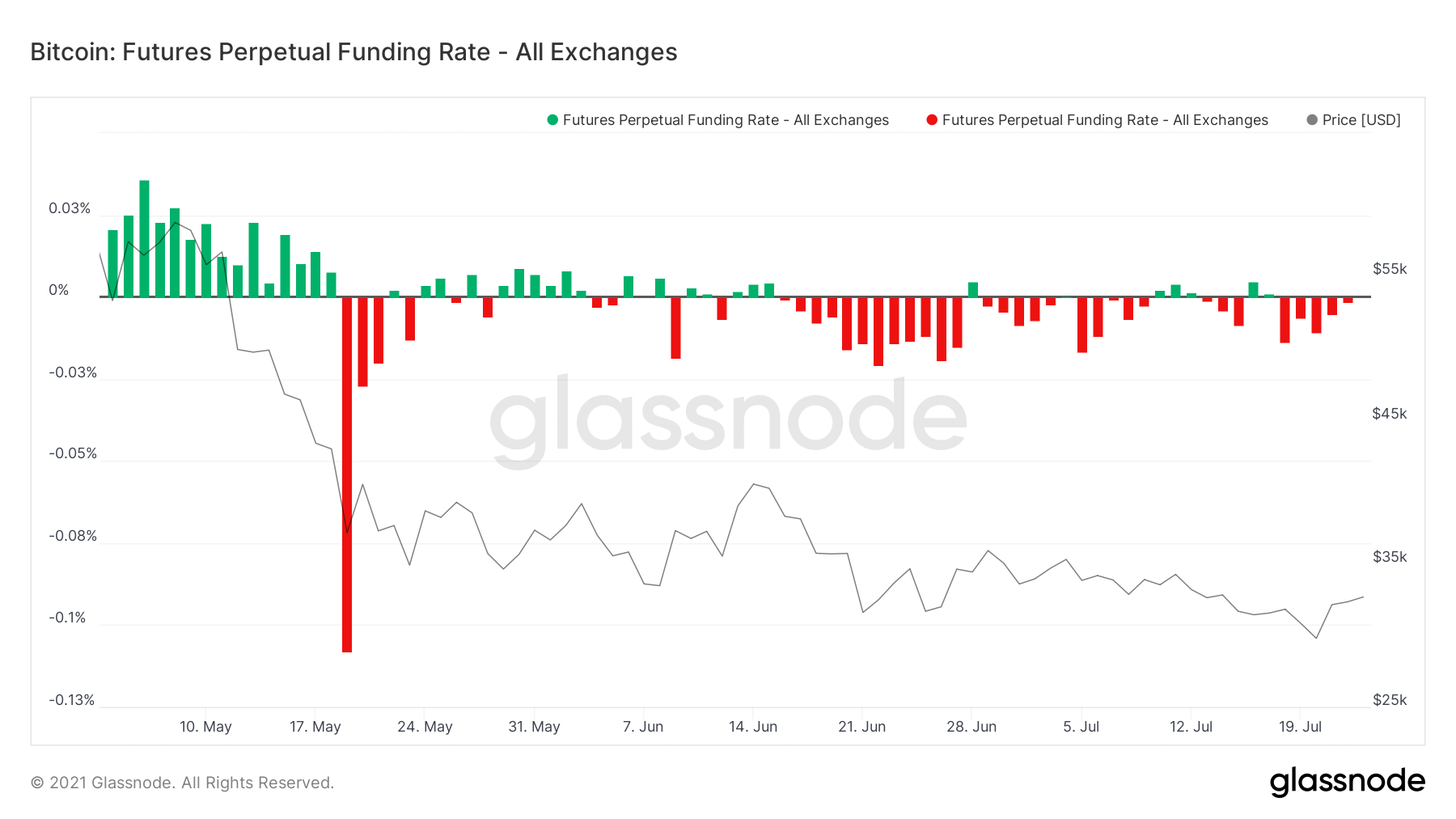
Task: Toggle the legend label beside the red dot
Action: pyautogui.click(x=1104, y=120)
